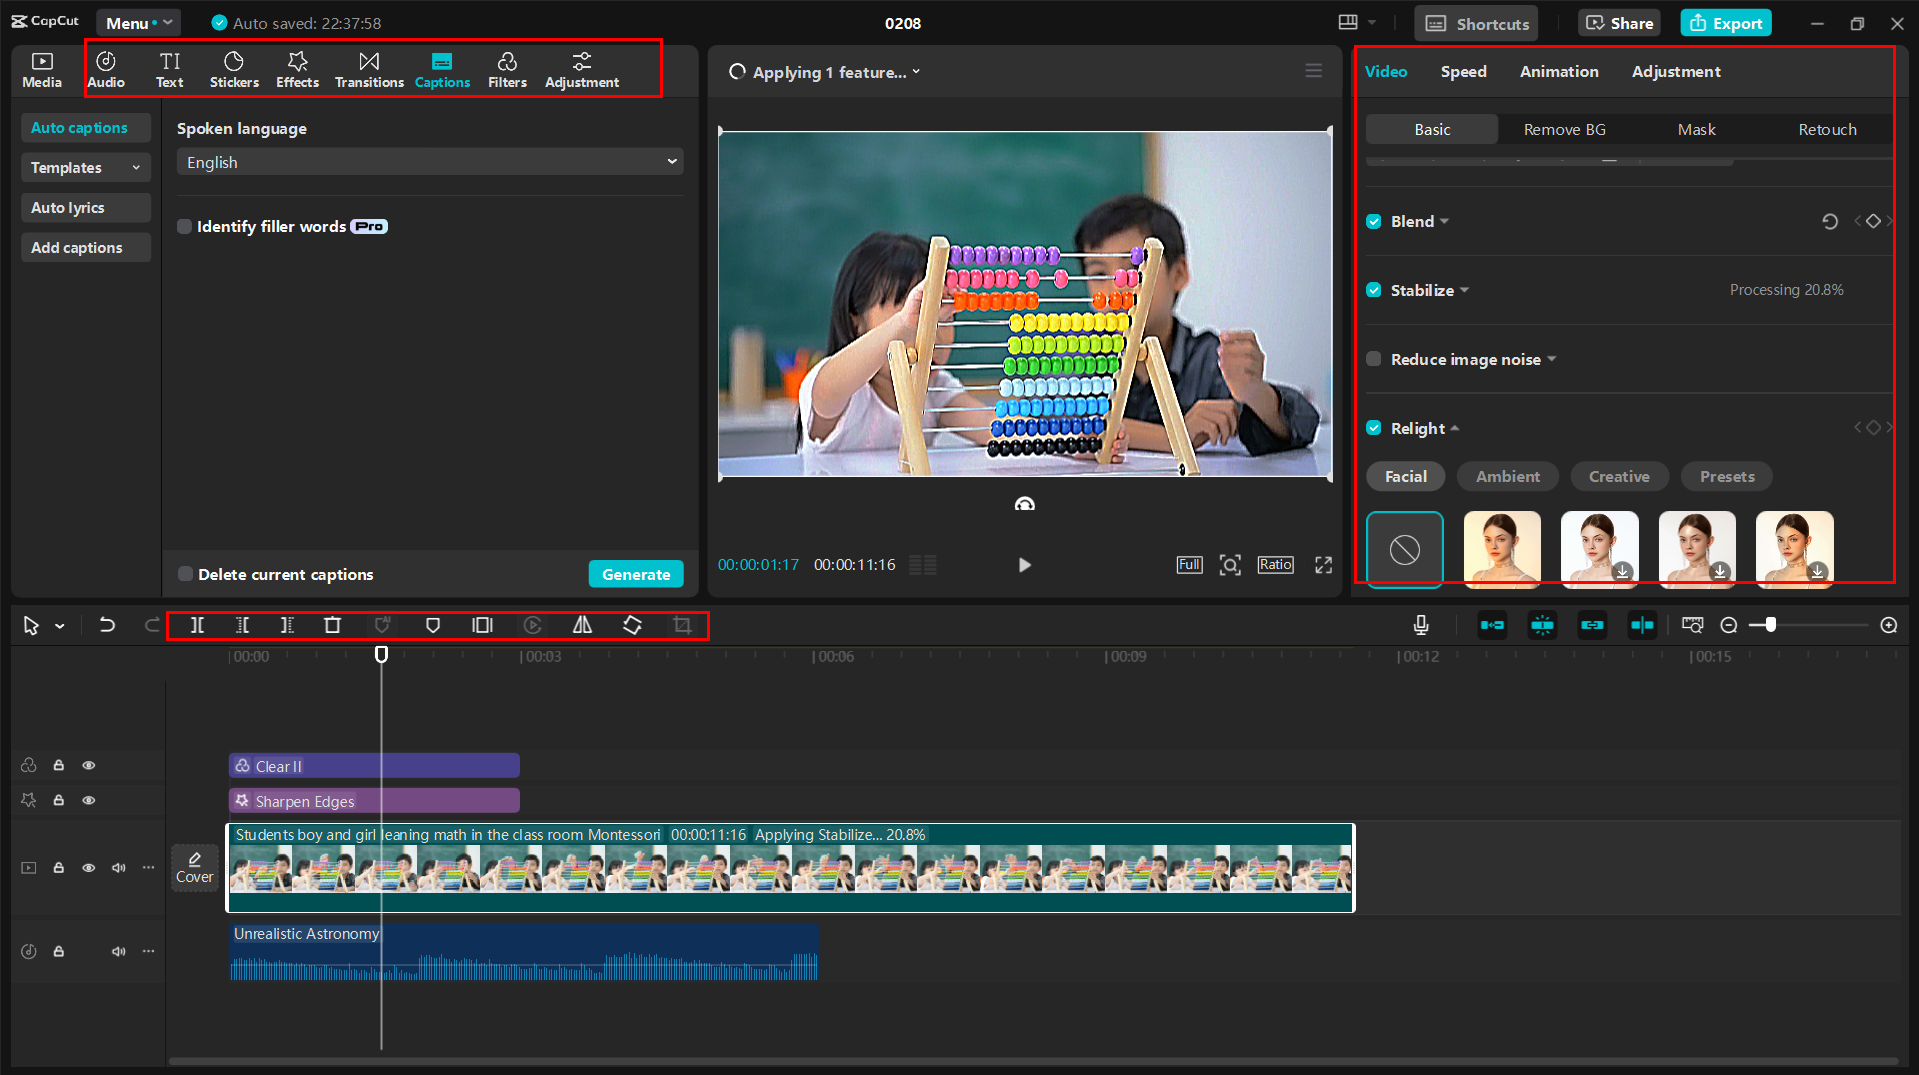Screen dimensions: 1919x1075
Task: Export the project
Action: (1725, 22)
